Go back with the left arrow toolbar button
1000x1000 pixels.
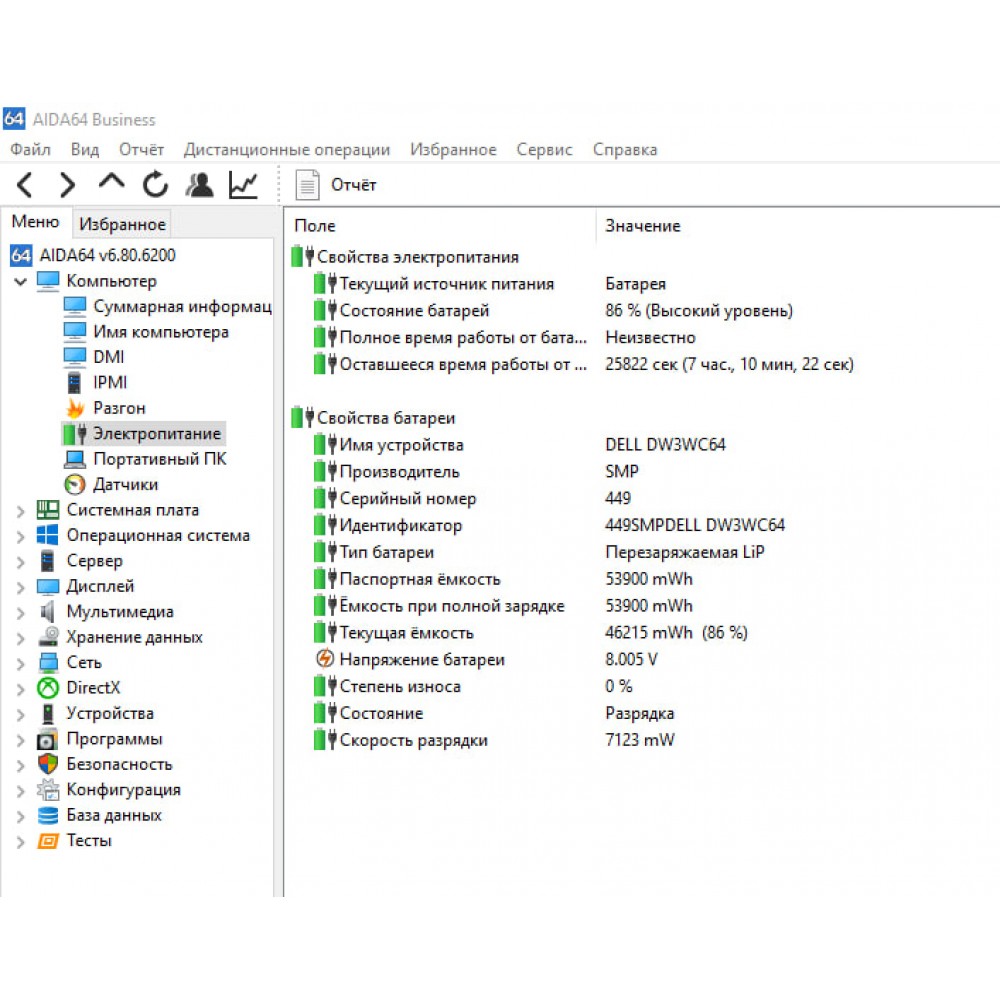[25, 185]
